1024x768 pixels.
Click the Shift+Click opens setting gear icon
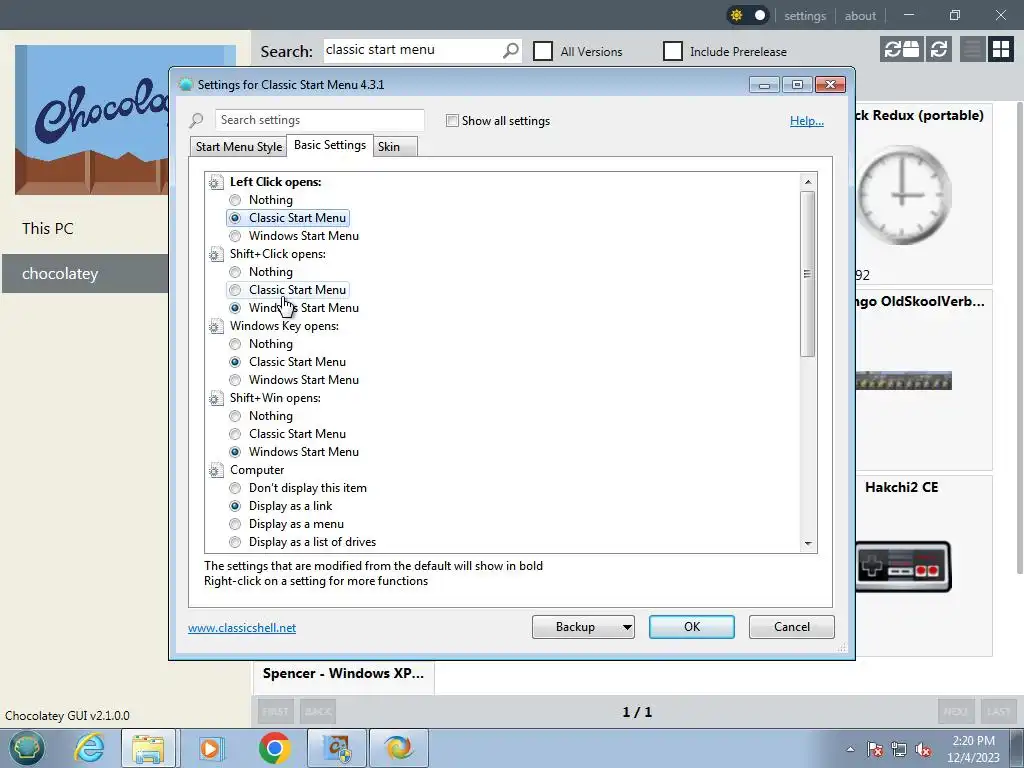pyautogui.click(x=216, y=254)
